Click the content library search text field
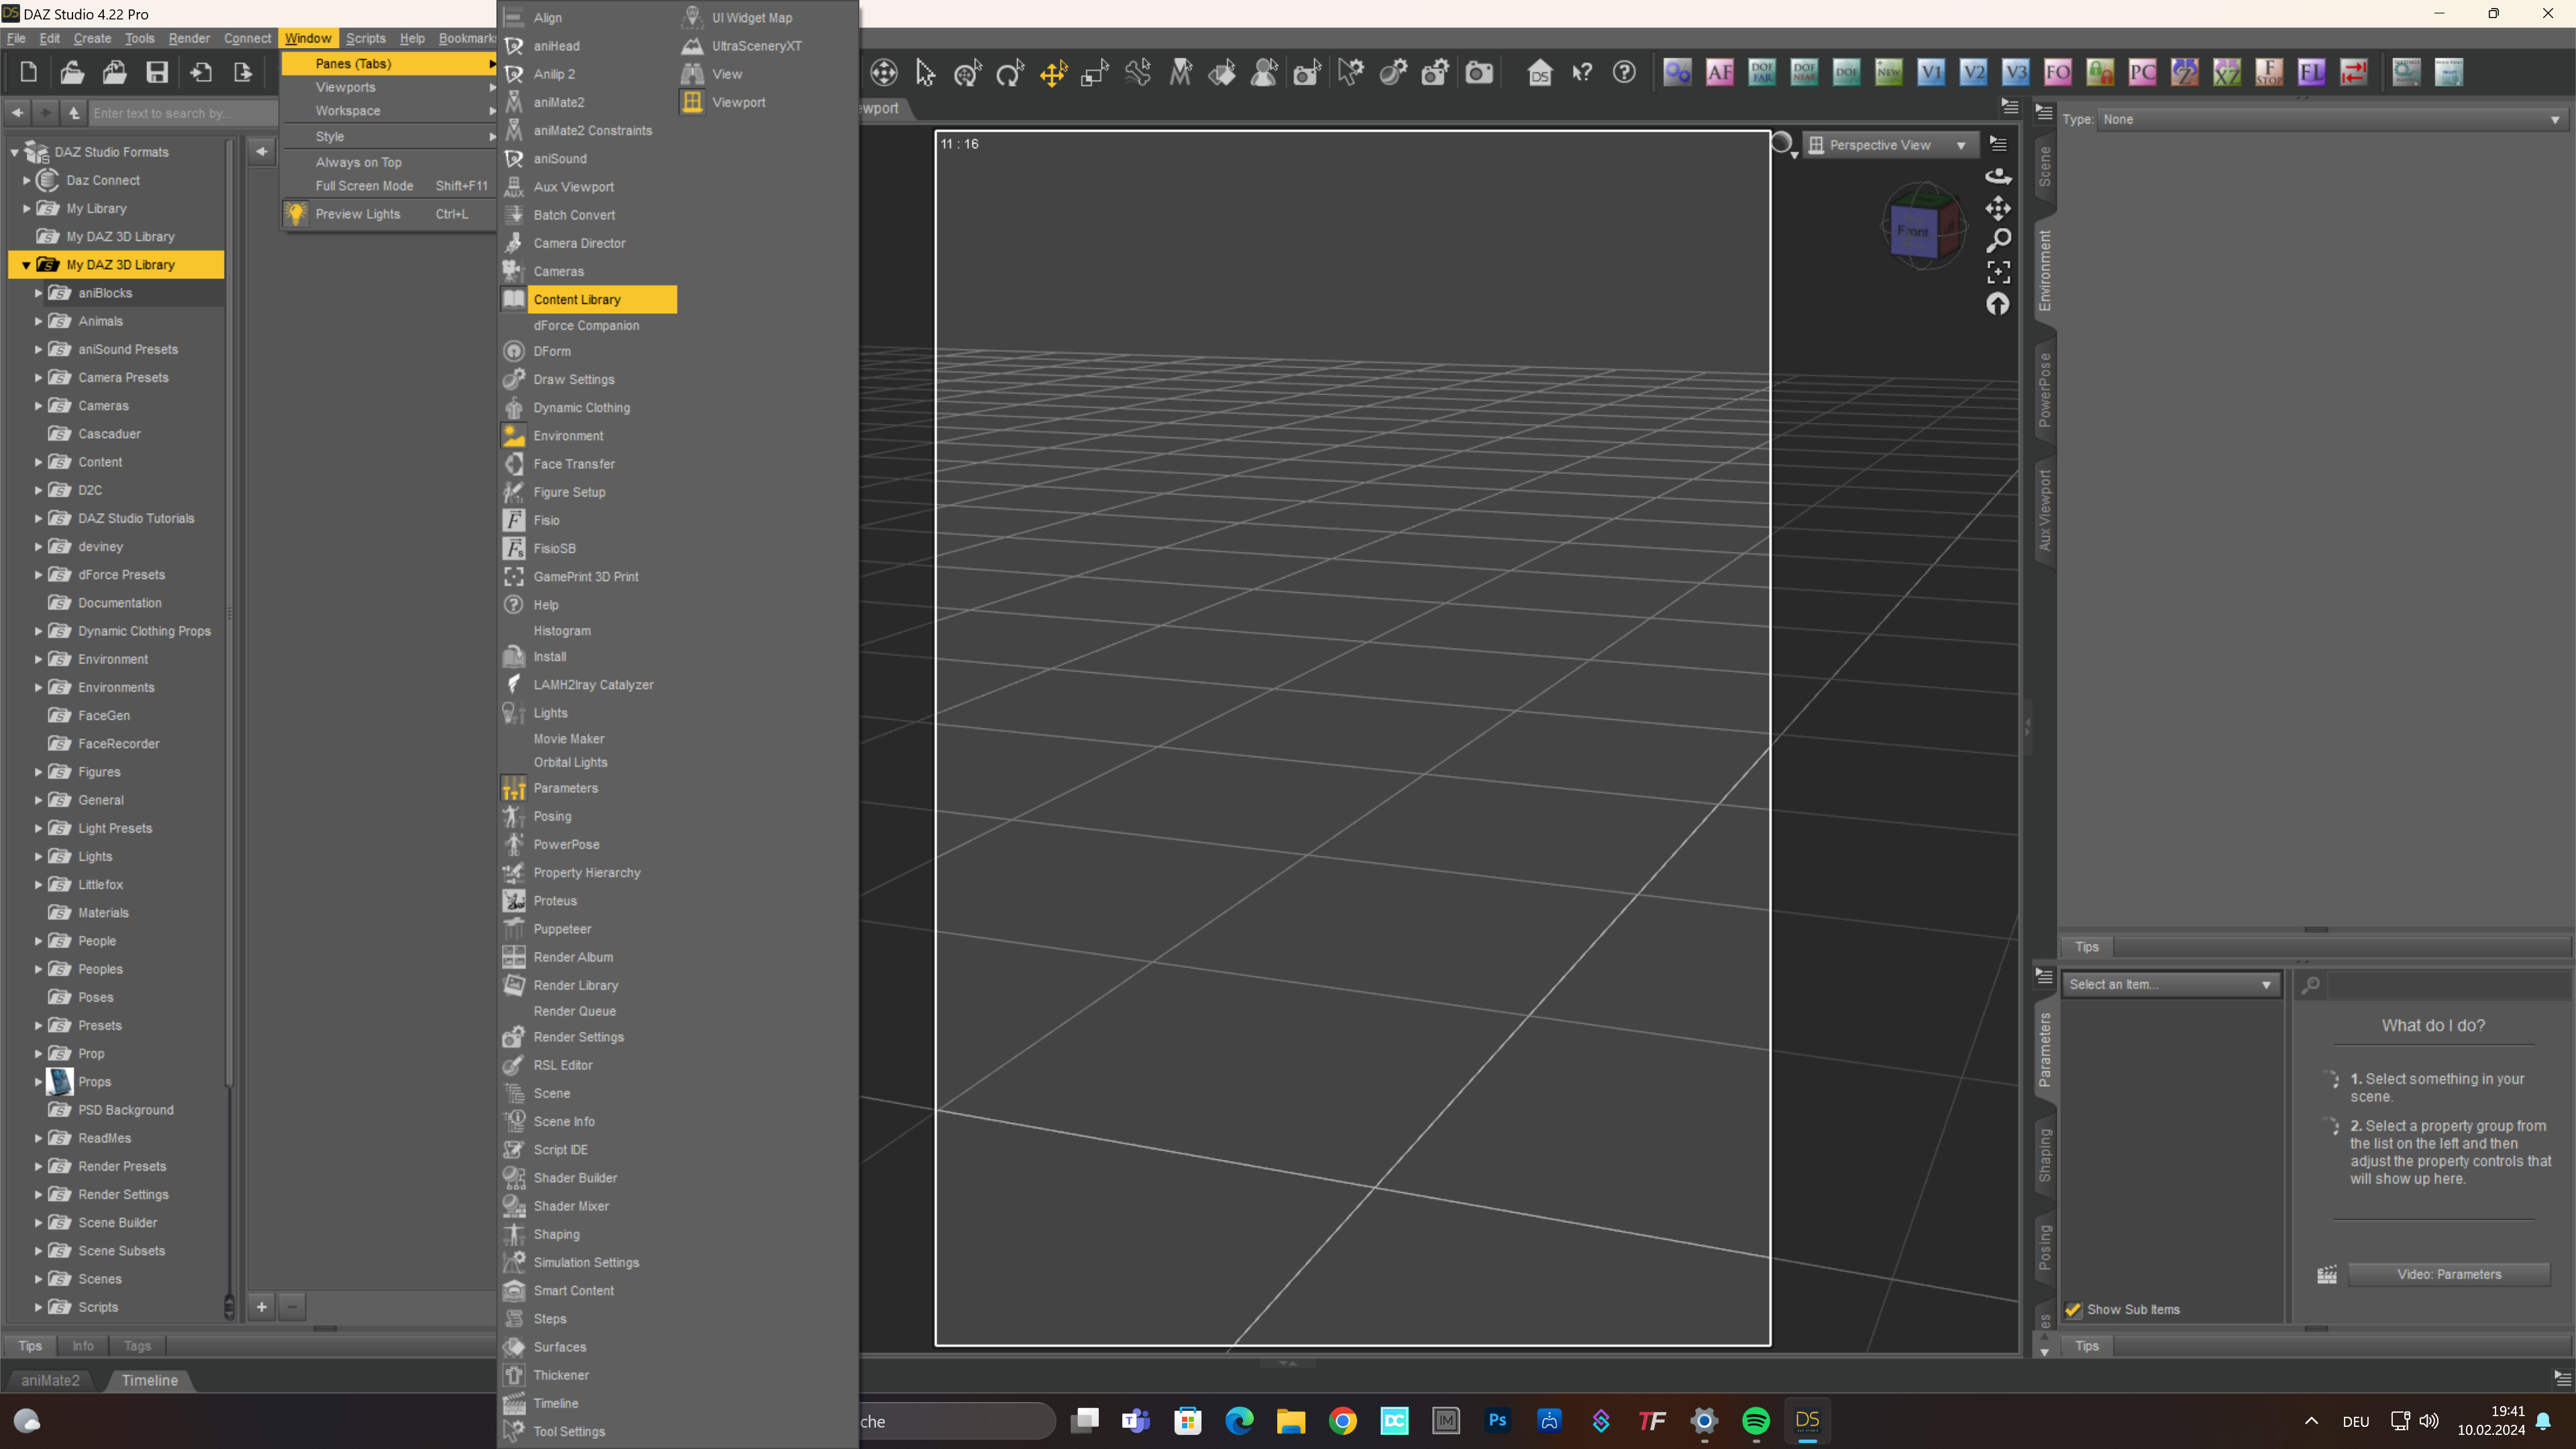The height and width of the screenshot is (1449, 2576). [180, 113]
